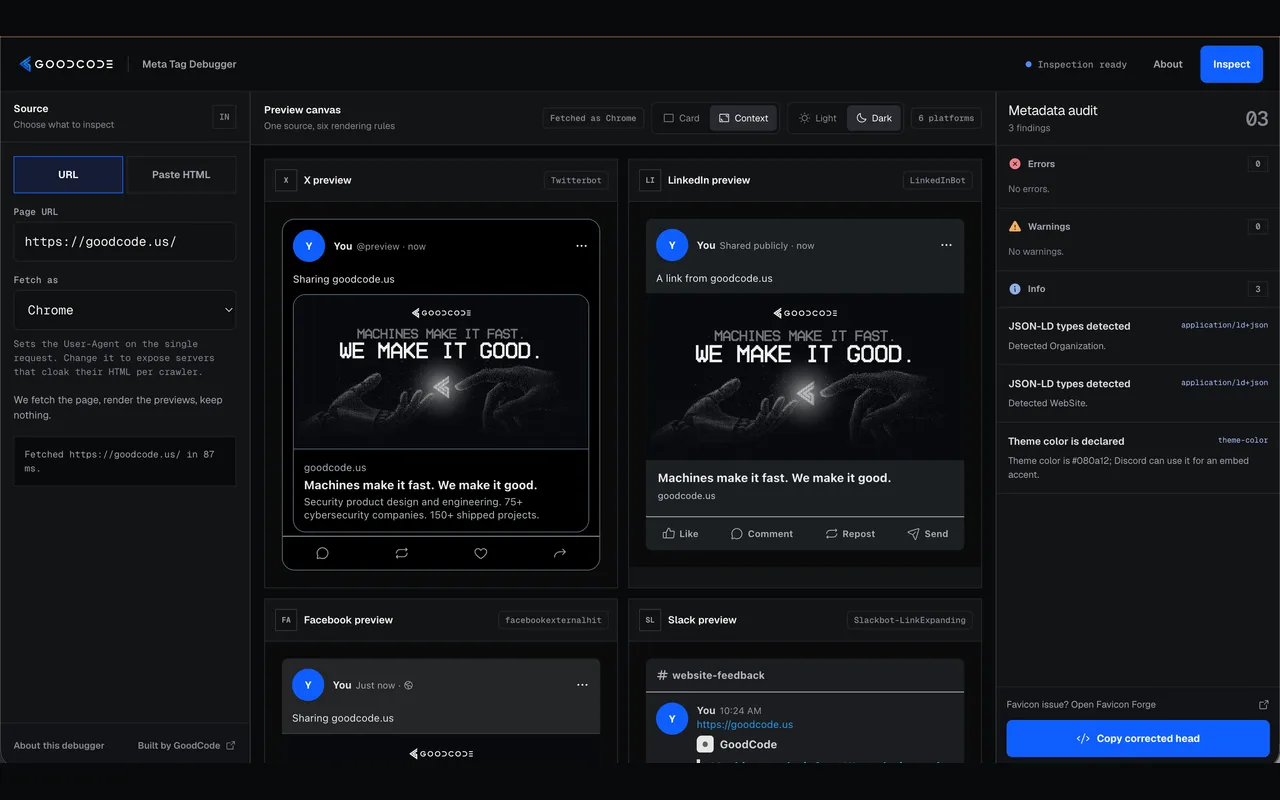
Task: Click the X reply icon
Action: (x=322, y=553)
